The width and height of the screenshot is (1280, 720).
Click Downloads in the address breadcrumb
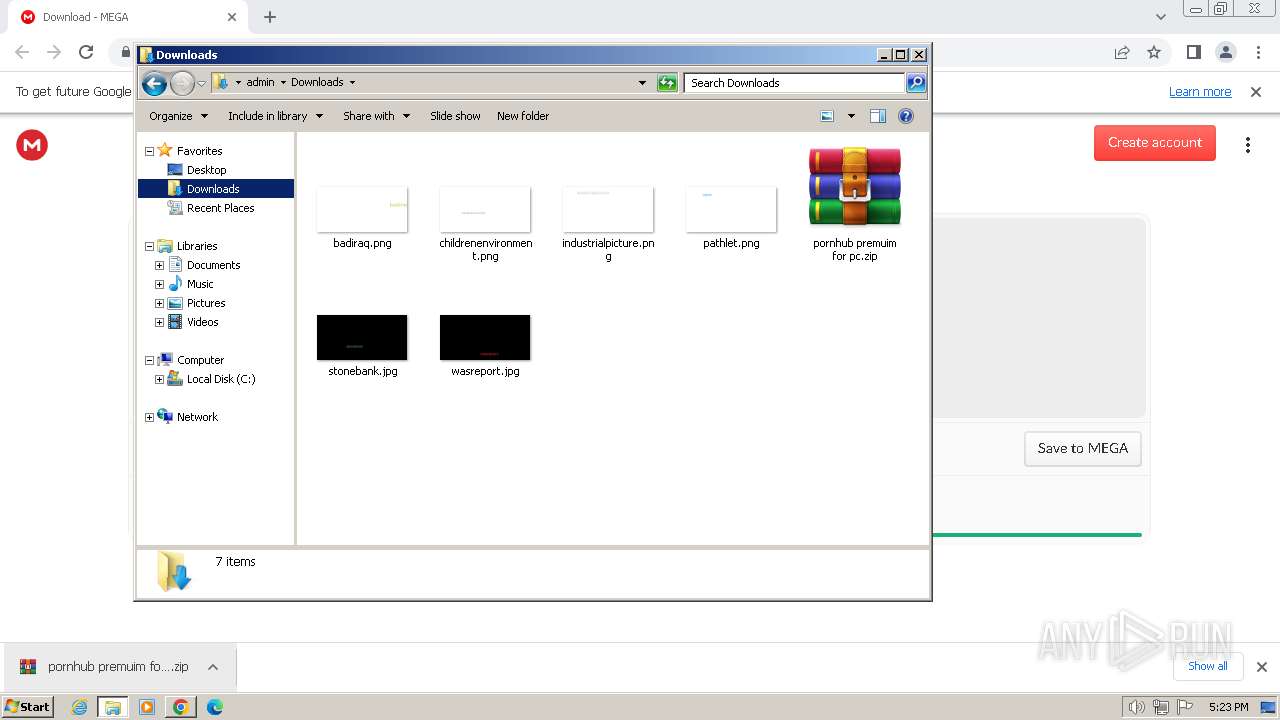[x=317, y=83]
